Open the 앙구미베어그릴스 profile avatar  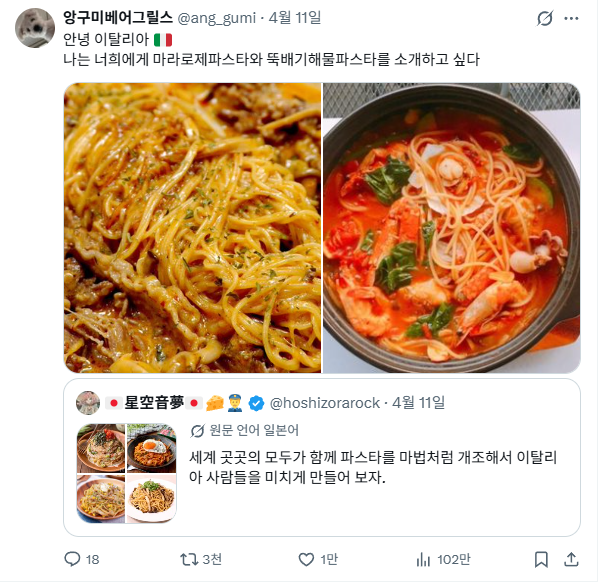pyautogui.click(x=35, y=28)
